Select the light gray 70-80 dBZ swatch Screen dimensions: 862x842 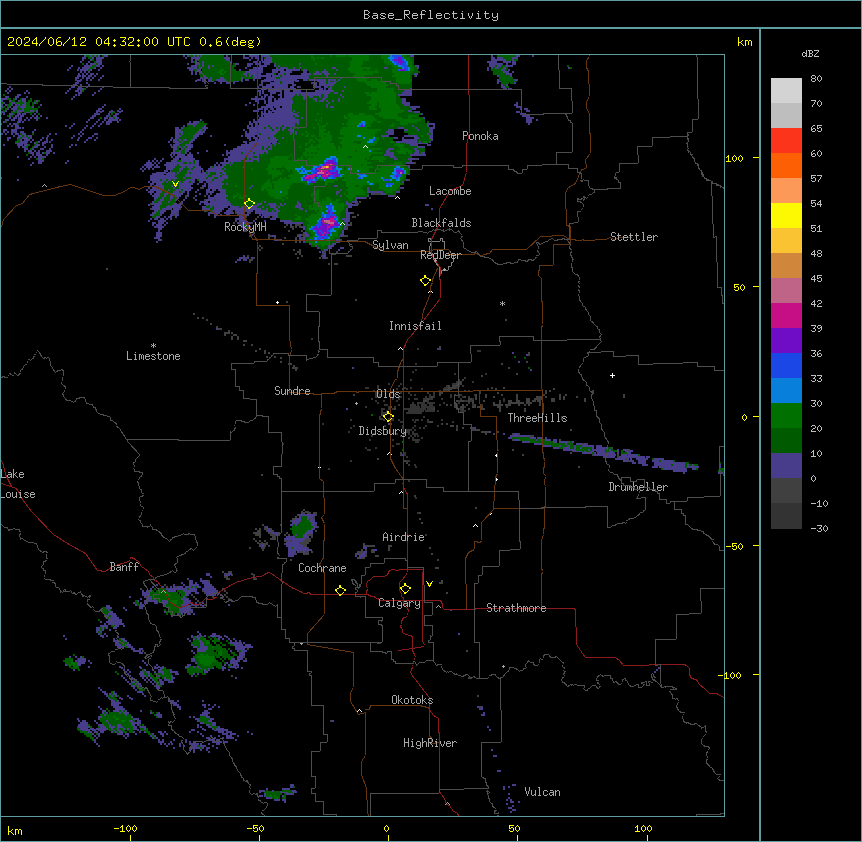[786, 91]
